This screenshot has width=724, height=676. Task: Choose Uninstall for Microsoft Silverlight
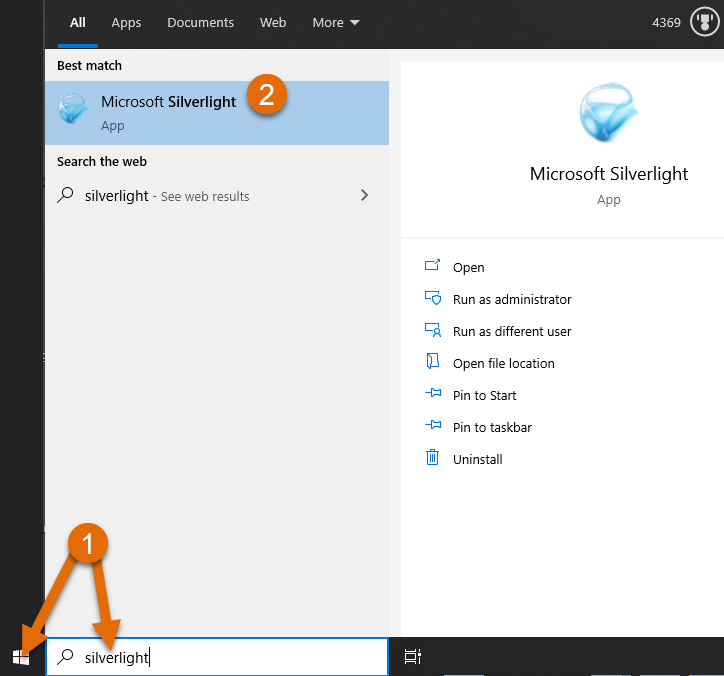point(477,459)
